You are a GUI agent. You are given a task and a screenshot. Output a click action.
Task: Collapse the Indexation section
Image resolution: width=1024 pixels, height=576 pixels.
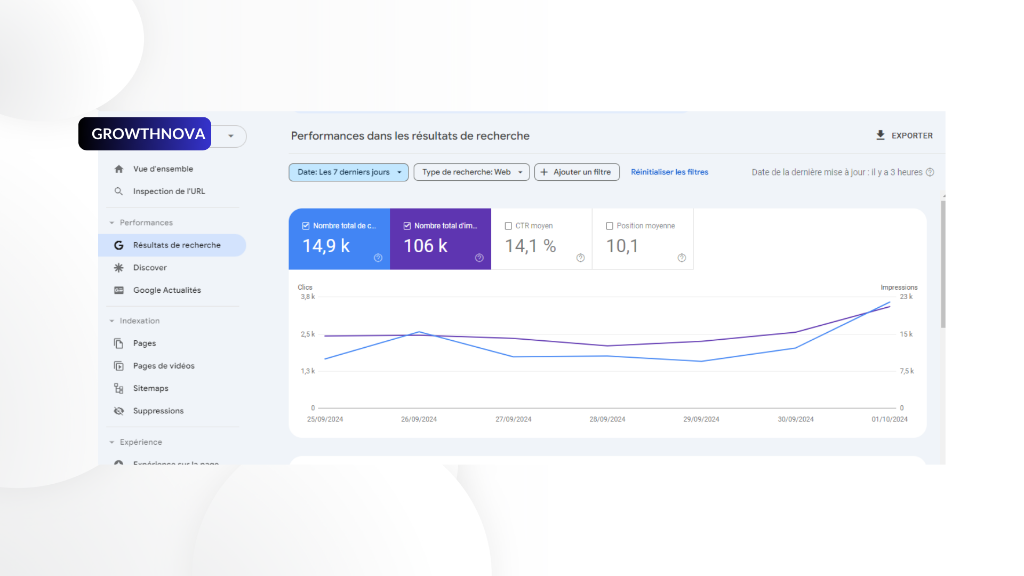point(112,321)
